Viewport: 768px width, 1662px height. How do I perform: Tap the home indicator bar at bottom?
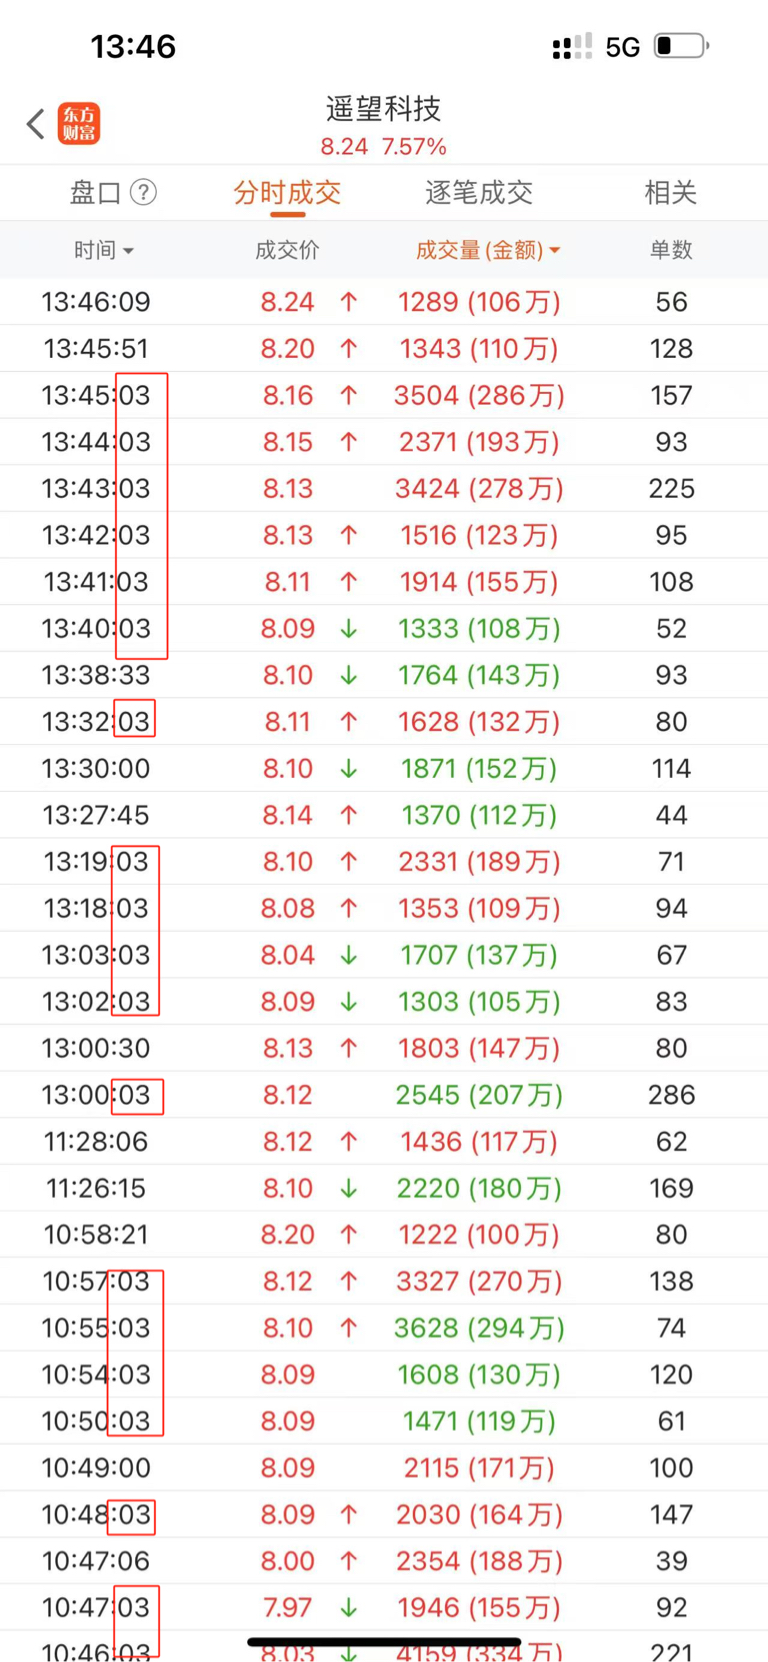point(384,1641)
